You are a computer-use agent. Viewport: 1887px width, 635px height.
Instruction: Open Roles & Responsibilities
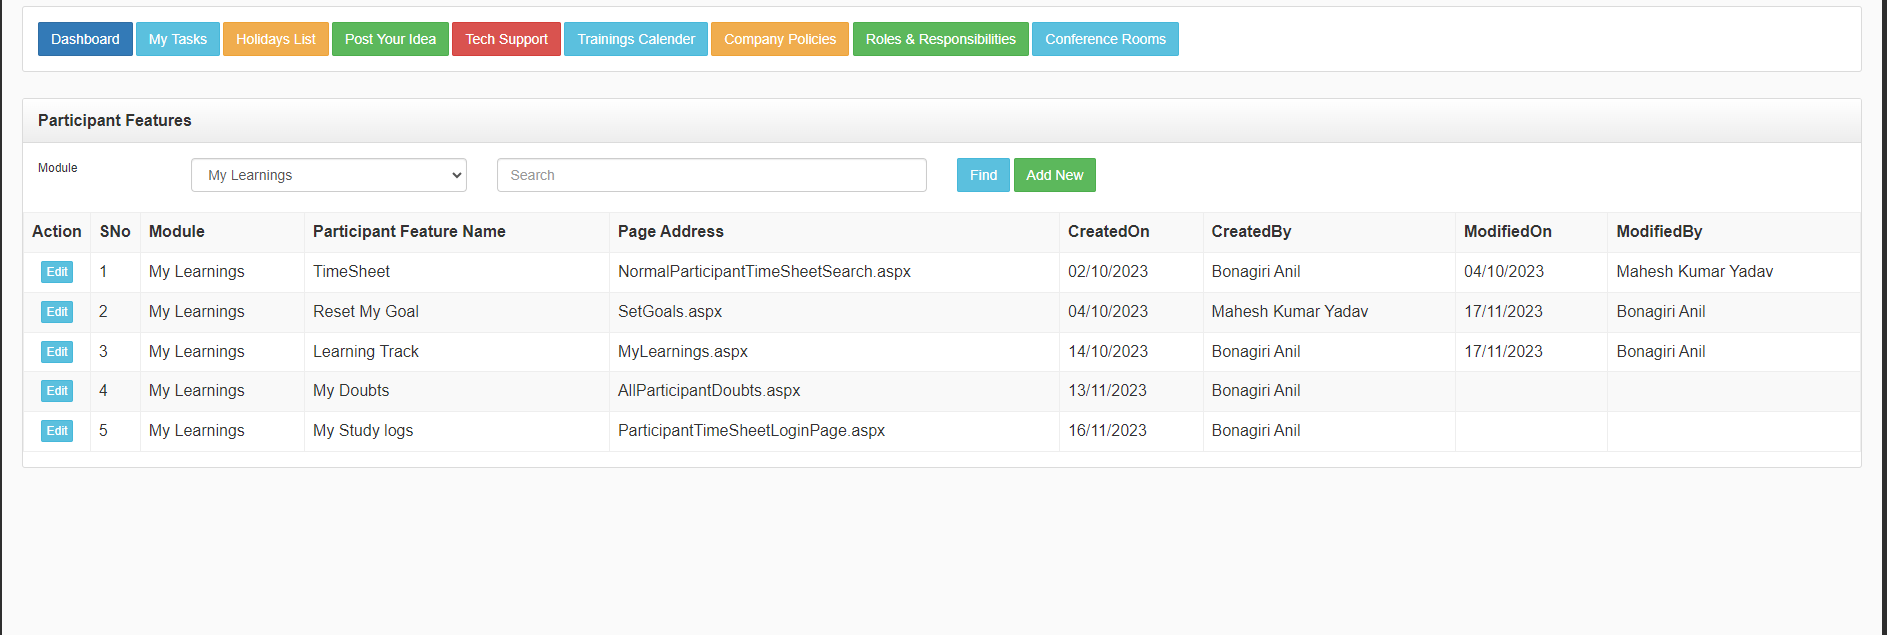[940, 39]
